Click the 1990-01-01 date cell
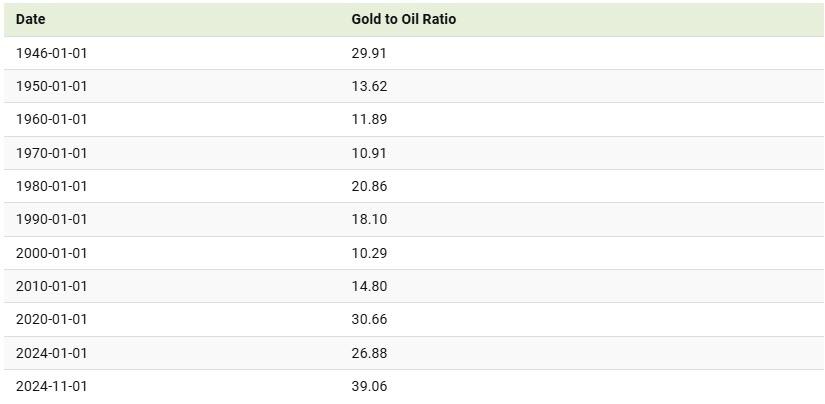825x404 pixels. pyautogui.click(x=52, y=219)
